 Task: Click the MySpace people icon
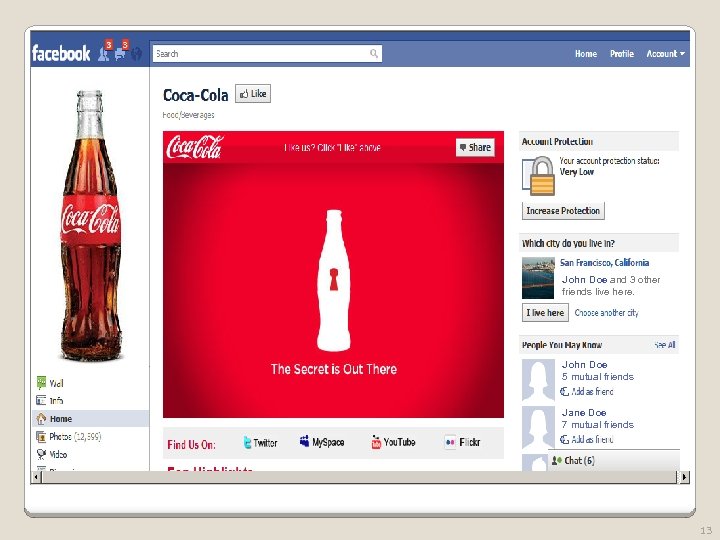(x=304, y=441)
